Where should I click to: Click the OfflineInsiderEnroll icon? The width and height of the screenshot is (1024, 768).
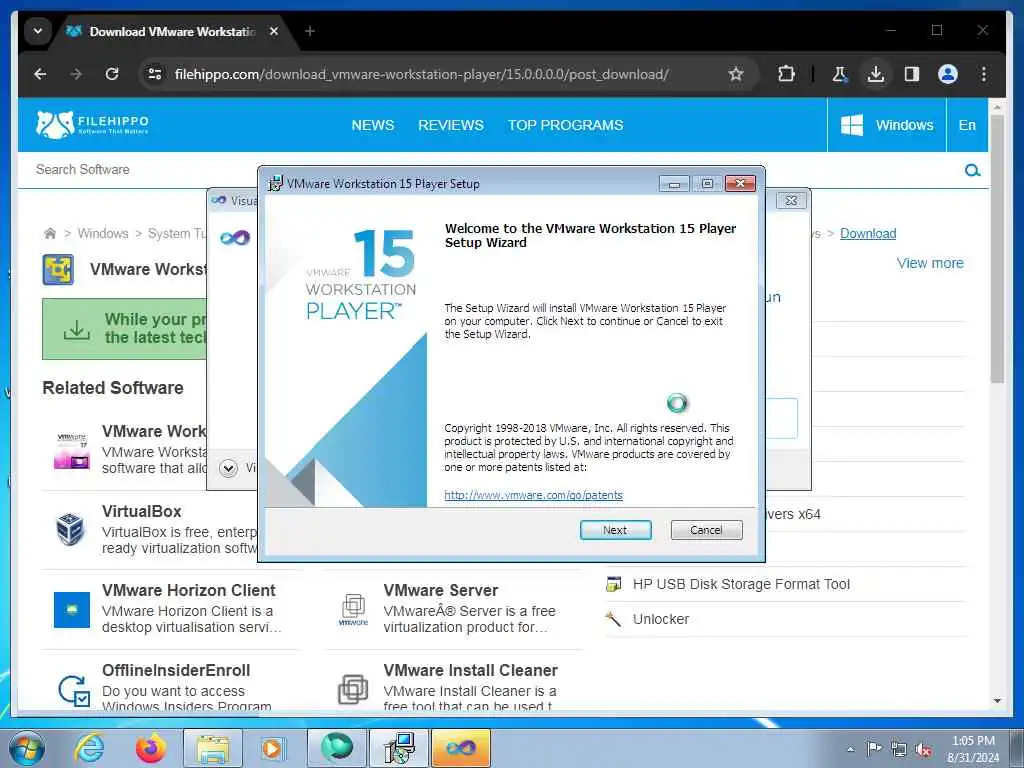pos(73,690)
